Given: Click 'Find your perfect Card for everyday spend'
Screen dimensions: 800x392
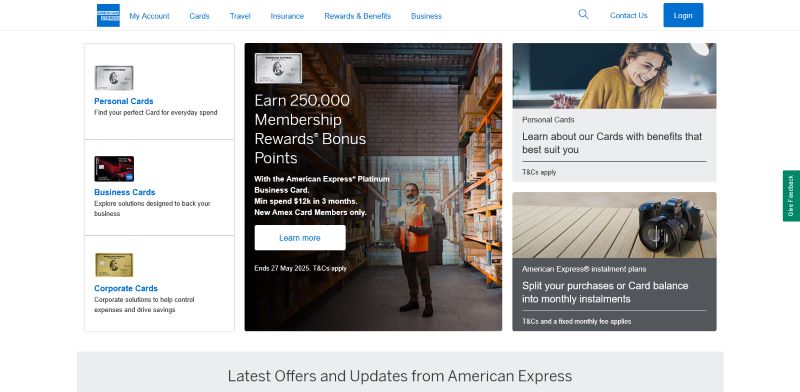Looking at the screenshot, I should tap(156, 112).
